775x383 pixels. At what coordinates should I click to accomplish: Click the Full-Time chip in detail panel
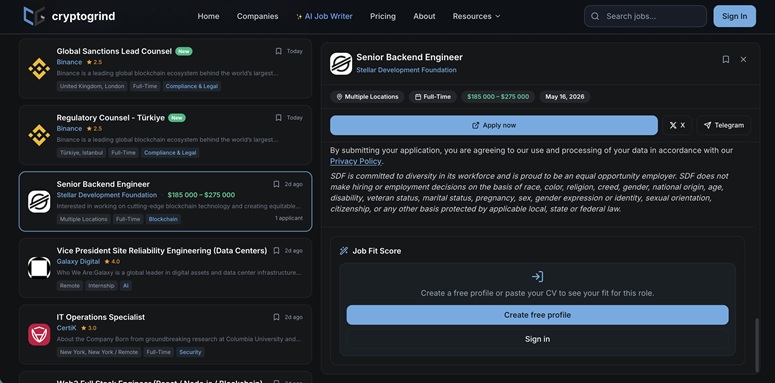(x=432, y=97)
